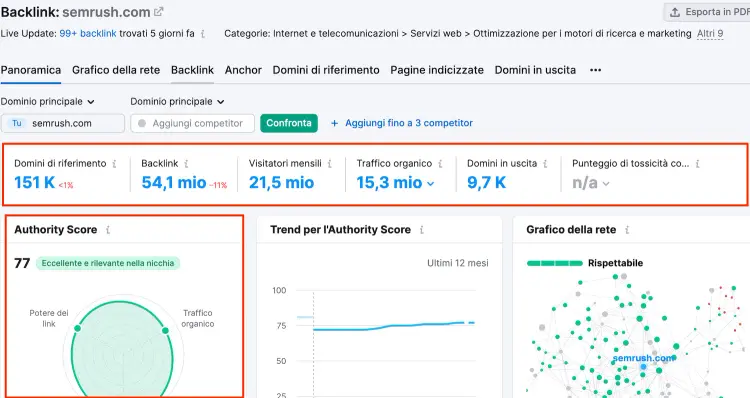This screenshot has height=398, width=750.
Task: Go to Domini di riferimento tab
Action: [326, 70]
